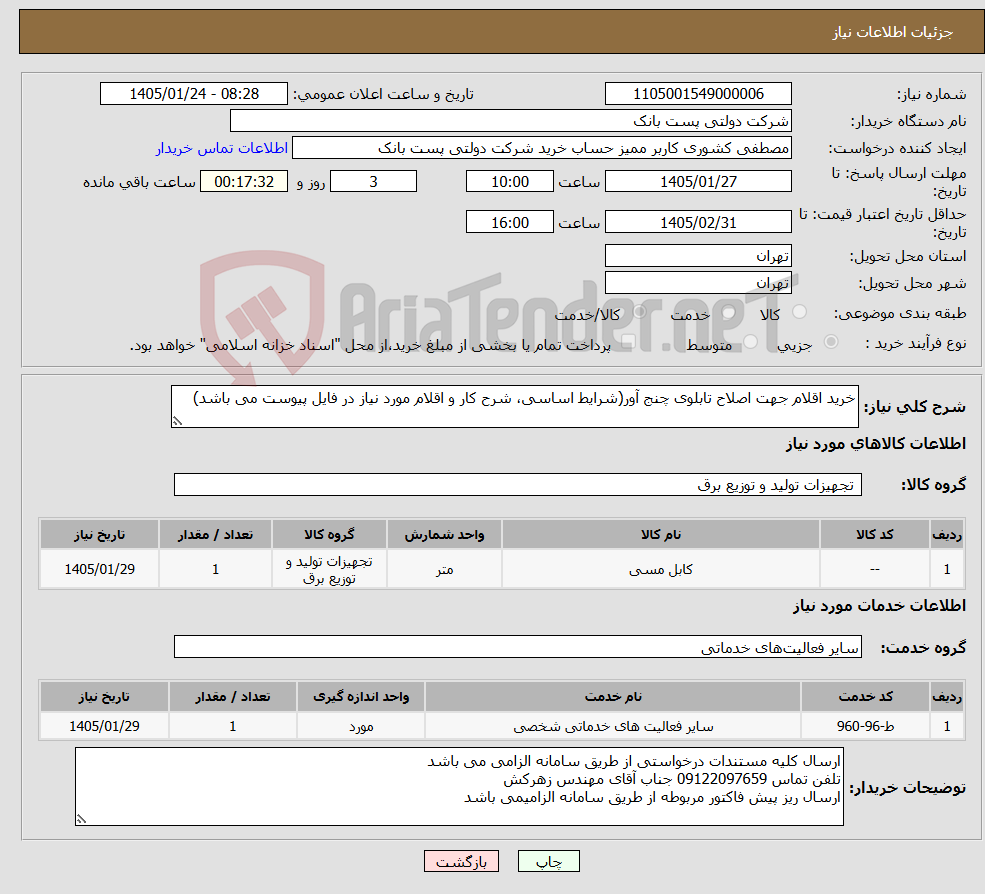Click the buyer notes text area

pos(459,786)
